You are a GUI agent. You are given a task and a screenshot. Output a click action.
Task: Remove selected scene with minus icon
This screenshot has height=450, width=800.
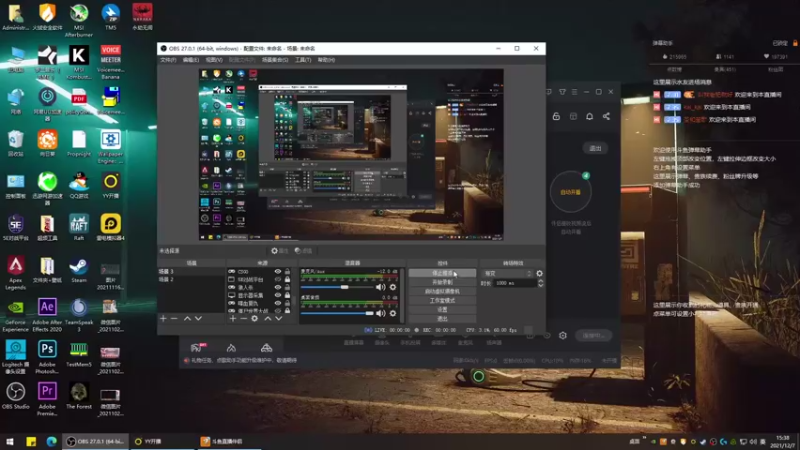pos(174,318)
